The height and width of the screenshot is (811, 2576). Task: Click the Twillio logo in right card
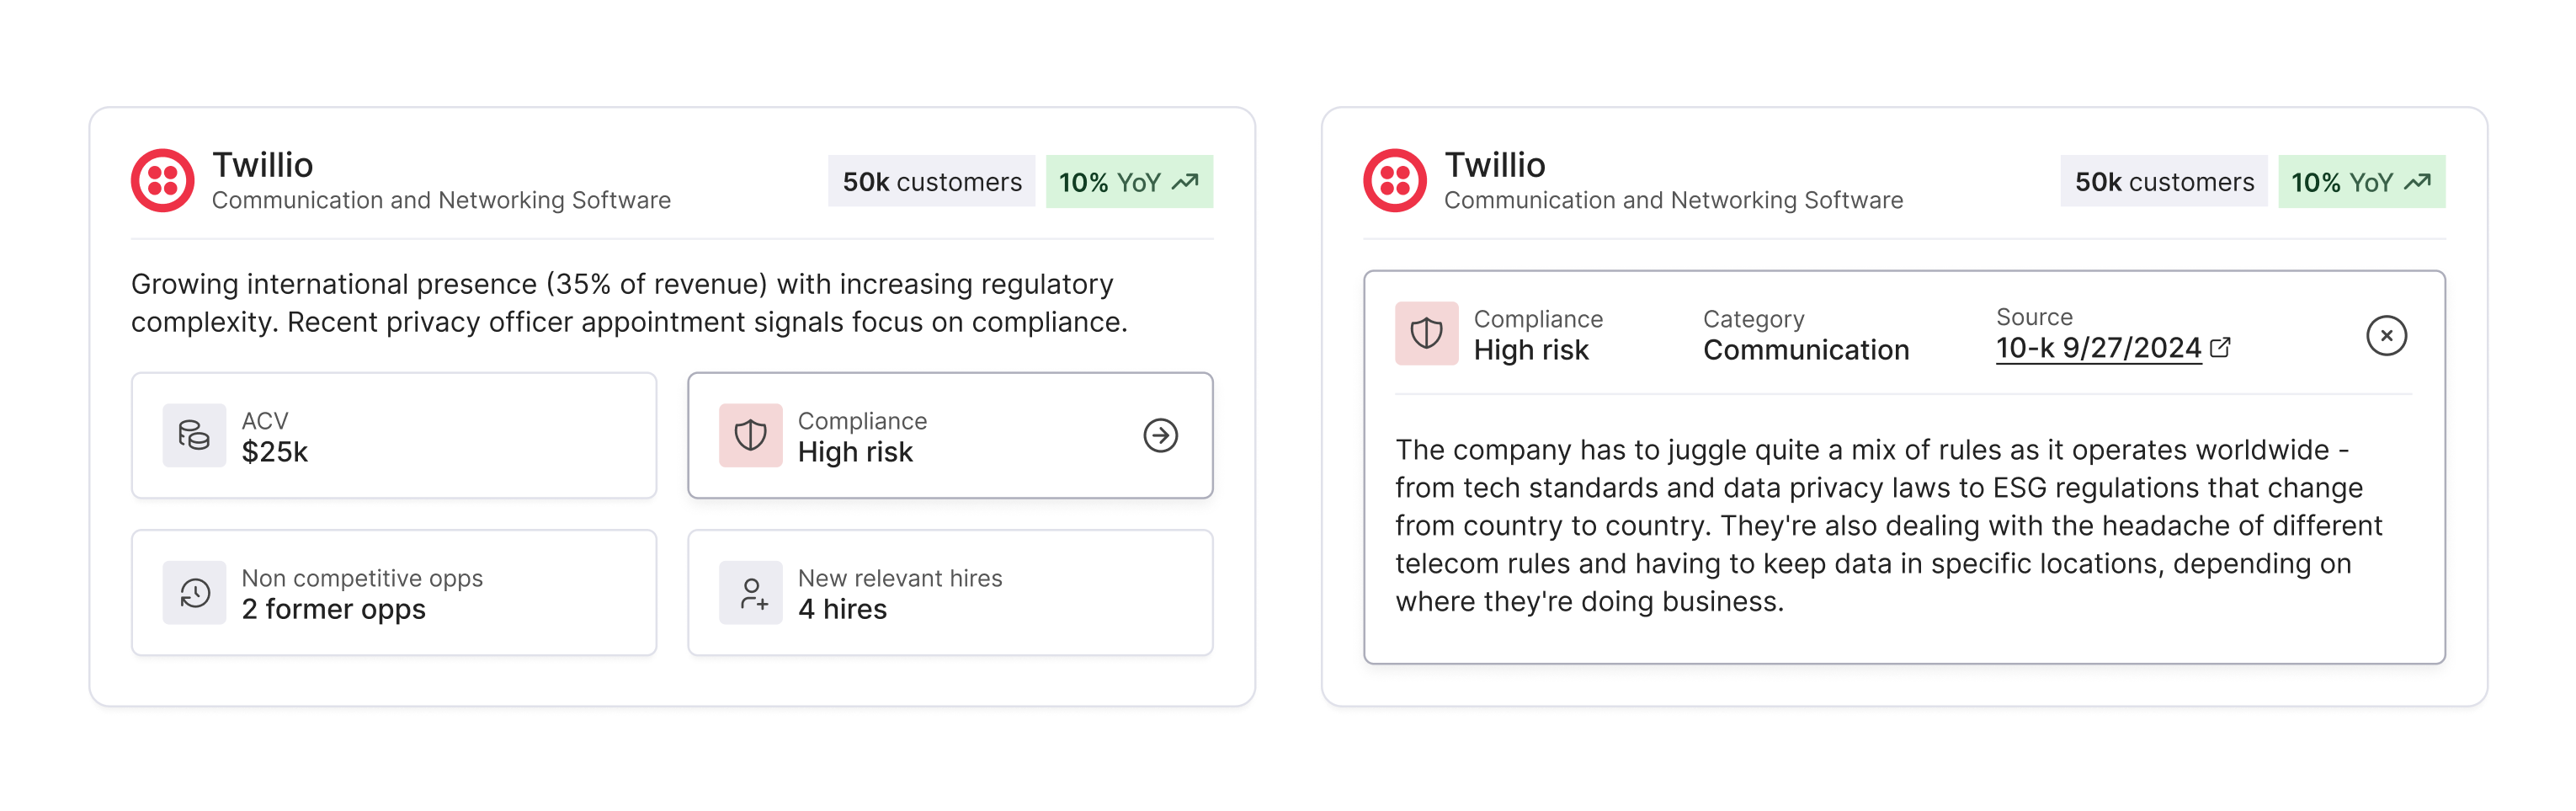[1394, 181]
